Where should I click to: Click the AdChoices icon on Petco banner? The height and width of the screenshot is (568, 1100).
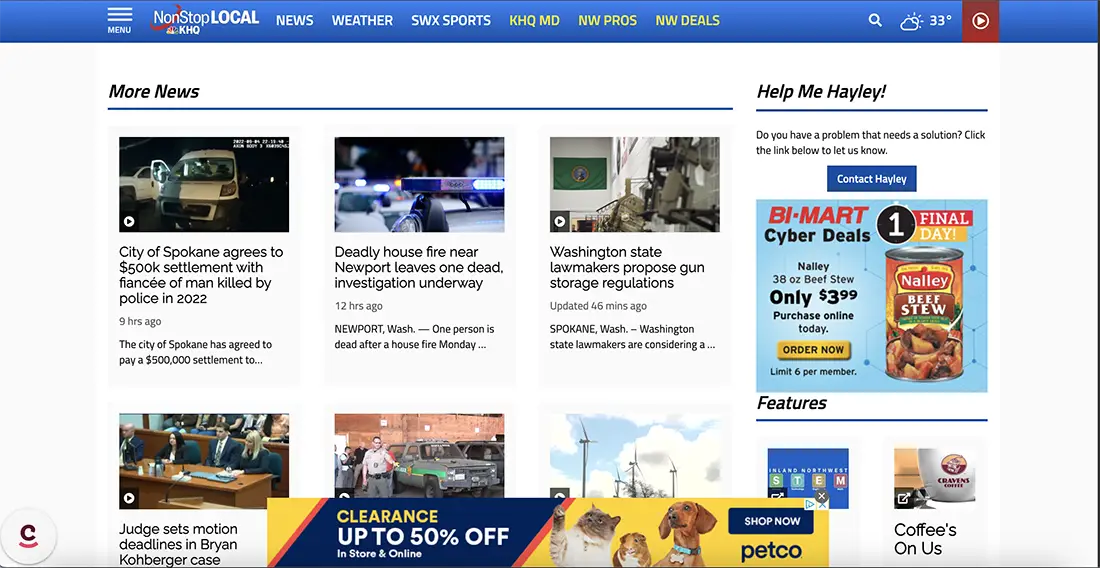pos(810,503)
